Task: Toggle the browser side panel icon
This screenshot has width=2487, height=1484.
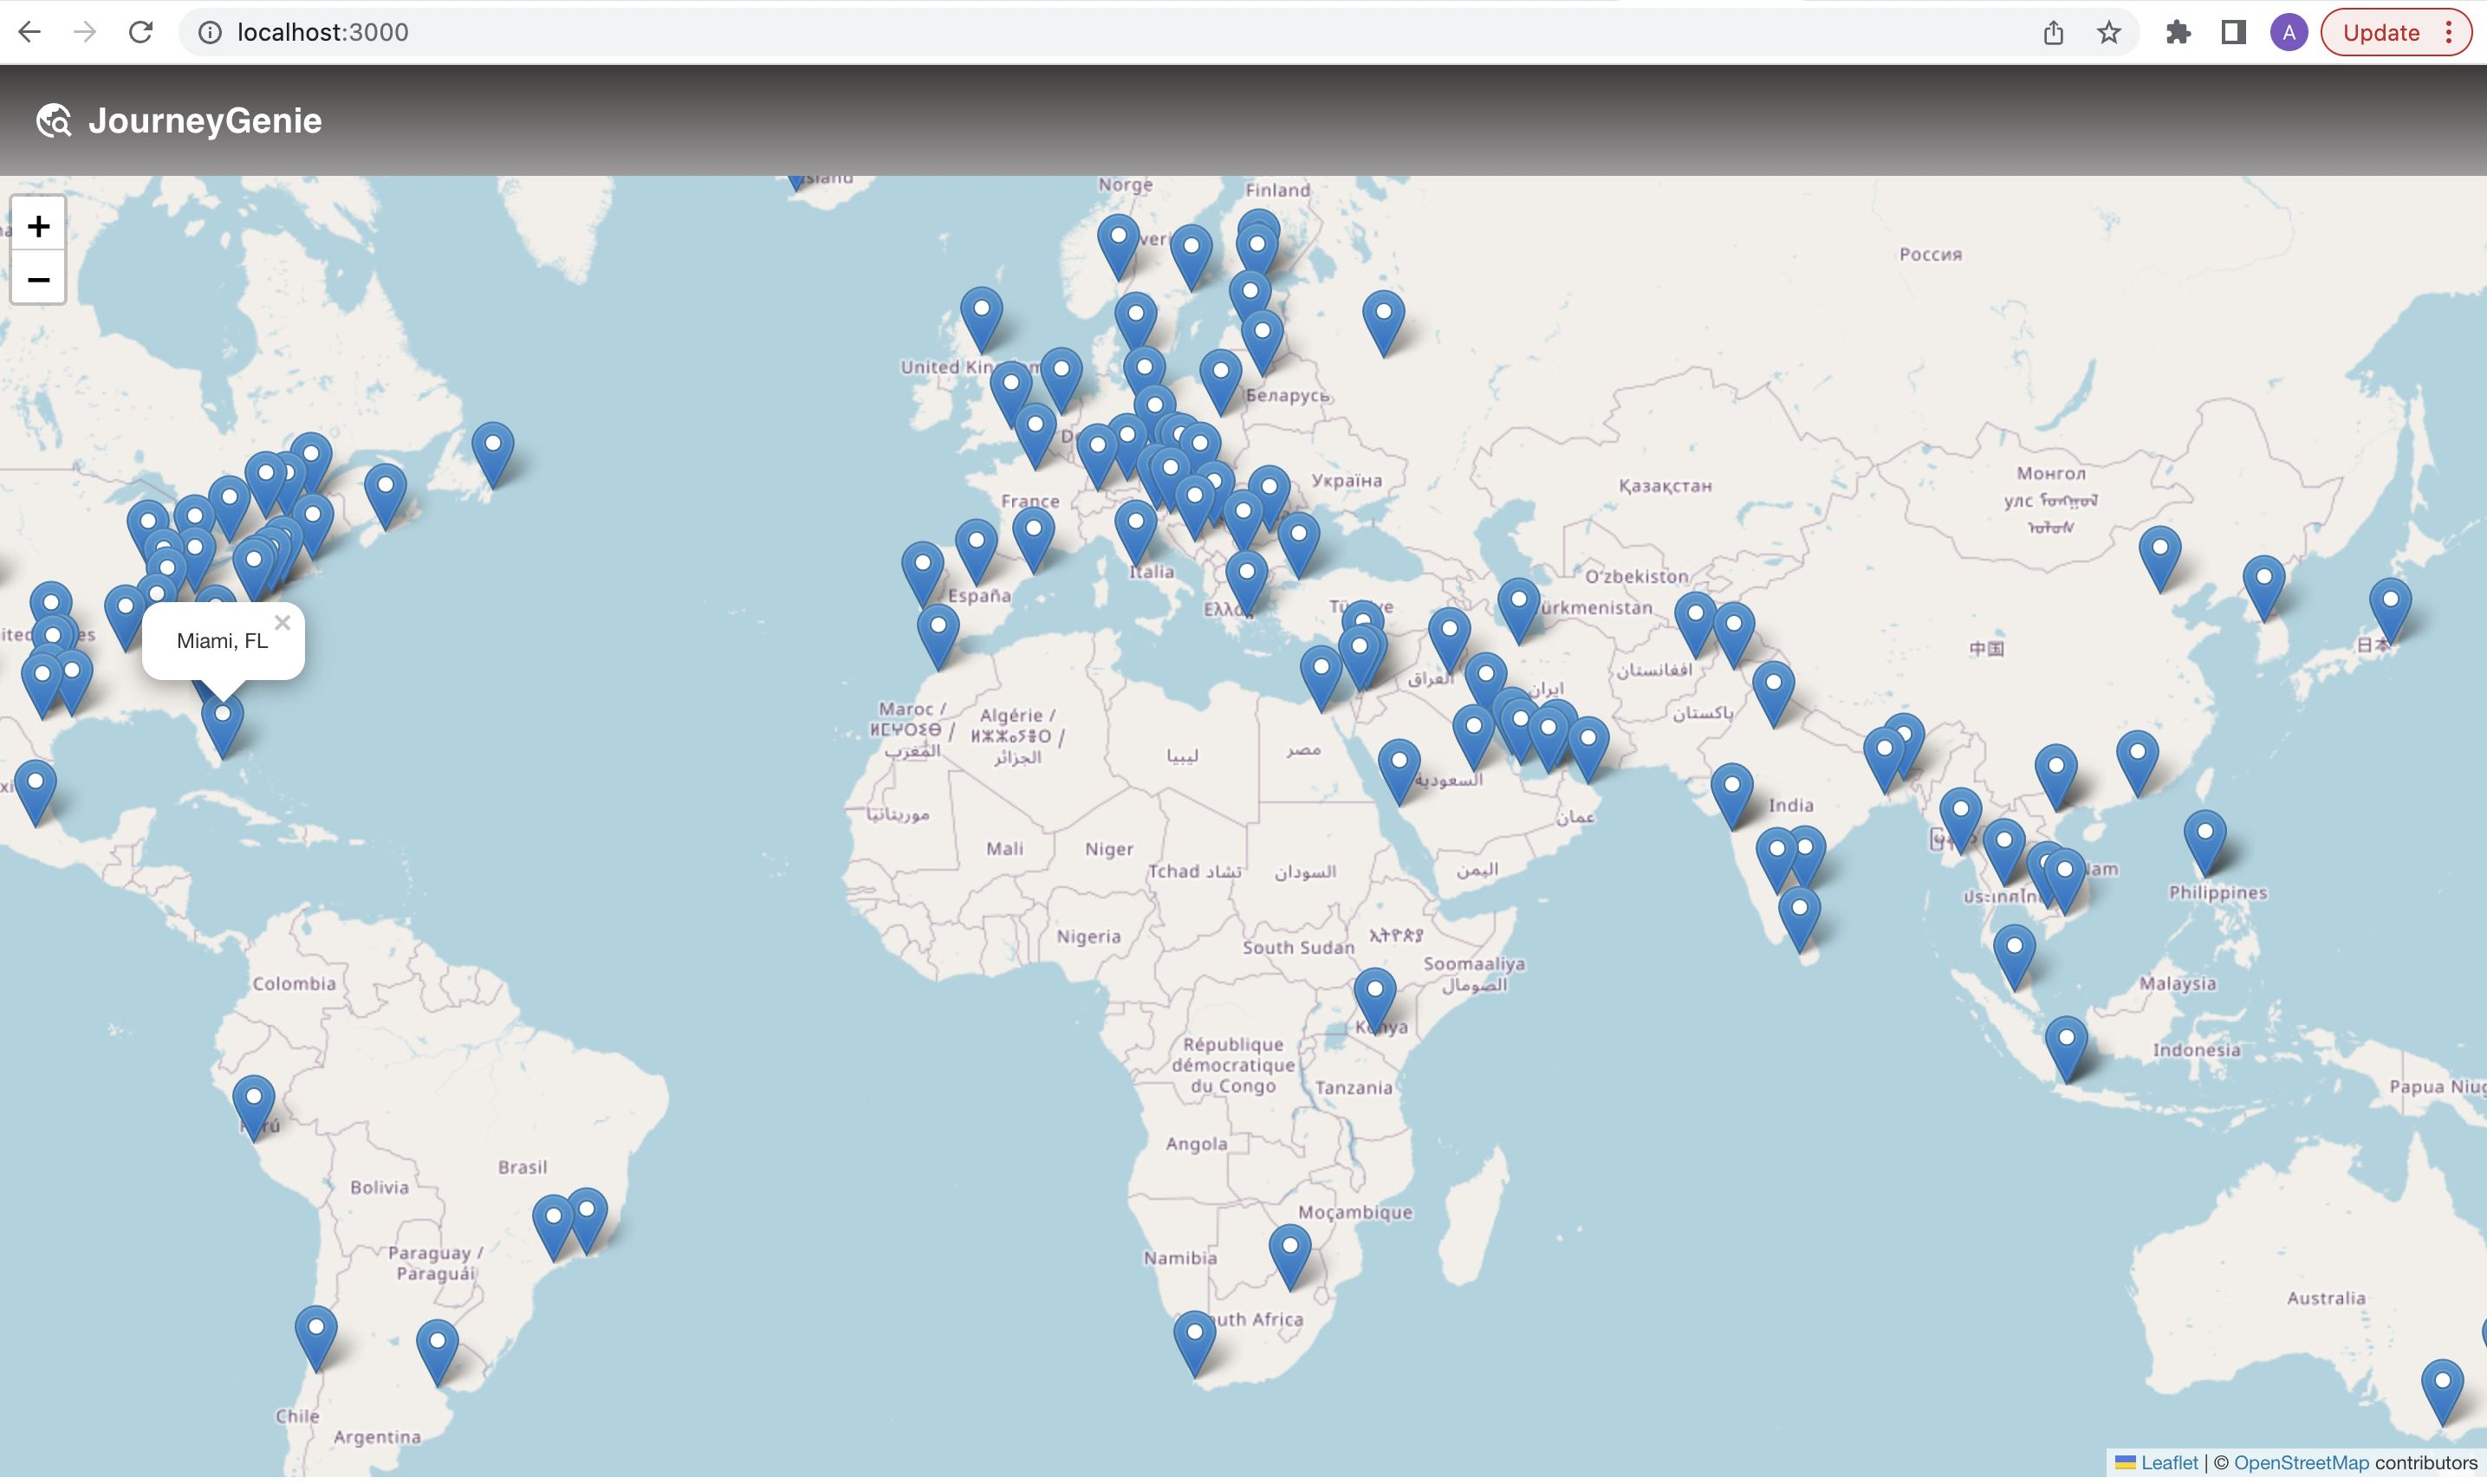Action: coord(2233,32)
